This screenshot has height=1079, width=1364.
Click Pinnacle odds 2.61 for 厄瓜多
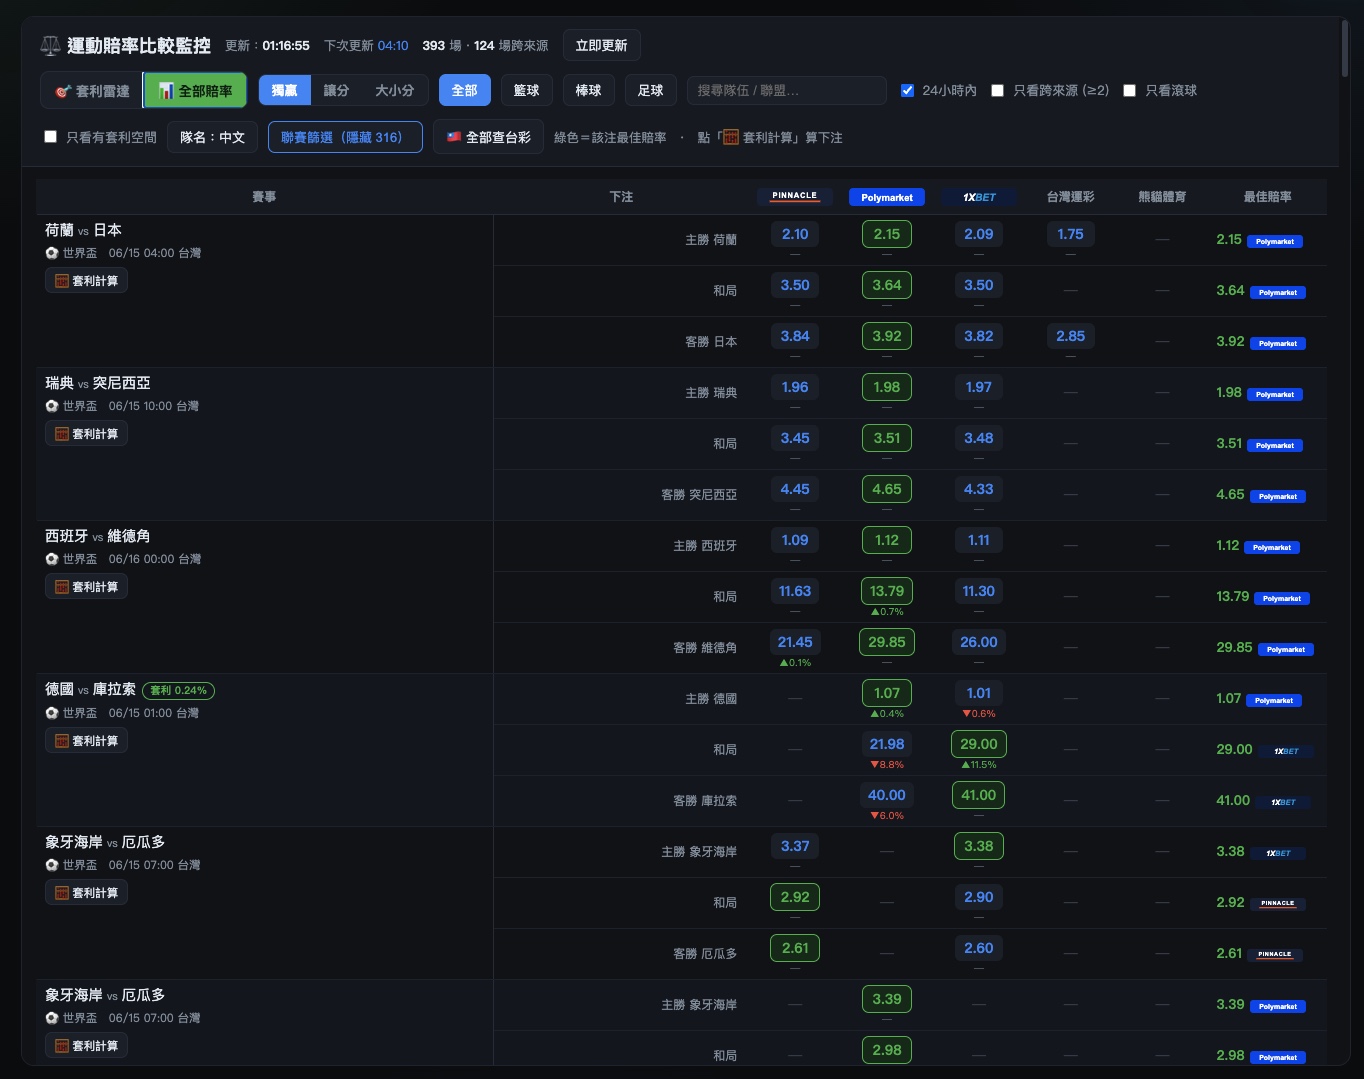tap(795, 948)
